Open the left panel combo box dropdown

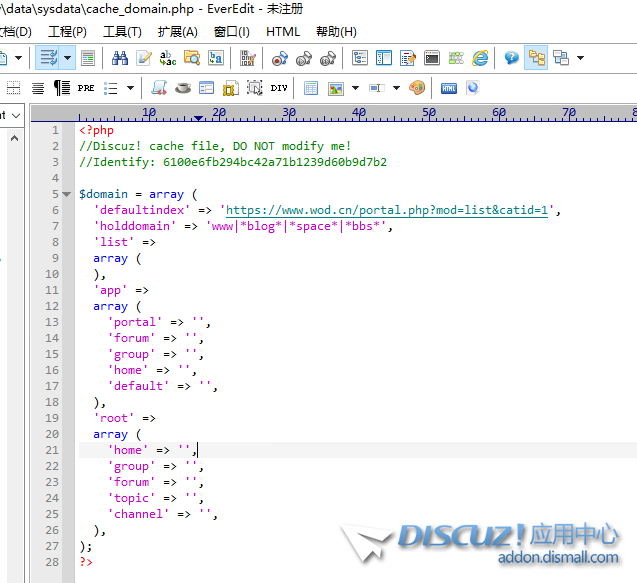16,116
